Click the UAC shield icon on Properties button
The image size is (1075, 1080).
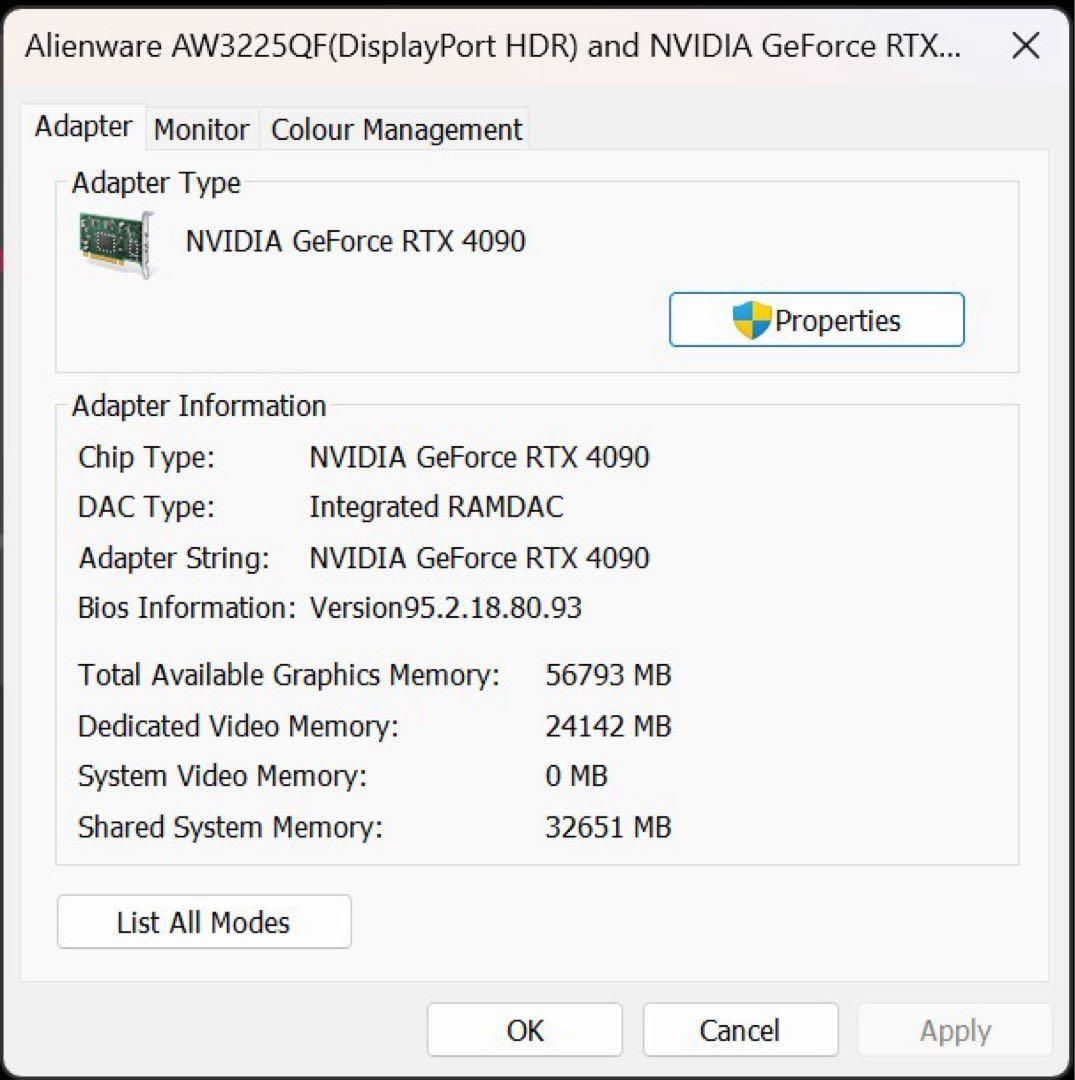pos(753,320)
